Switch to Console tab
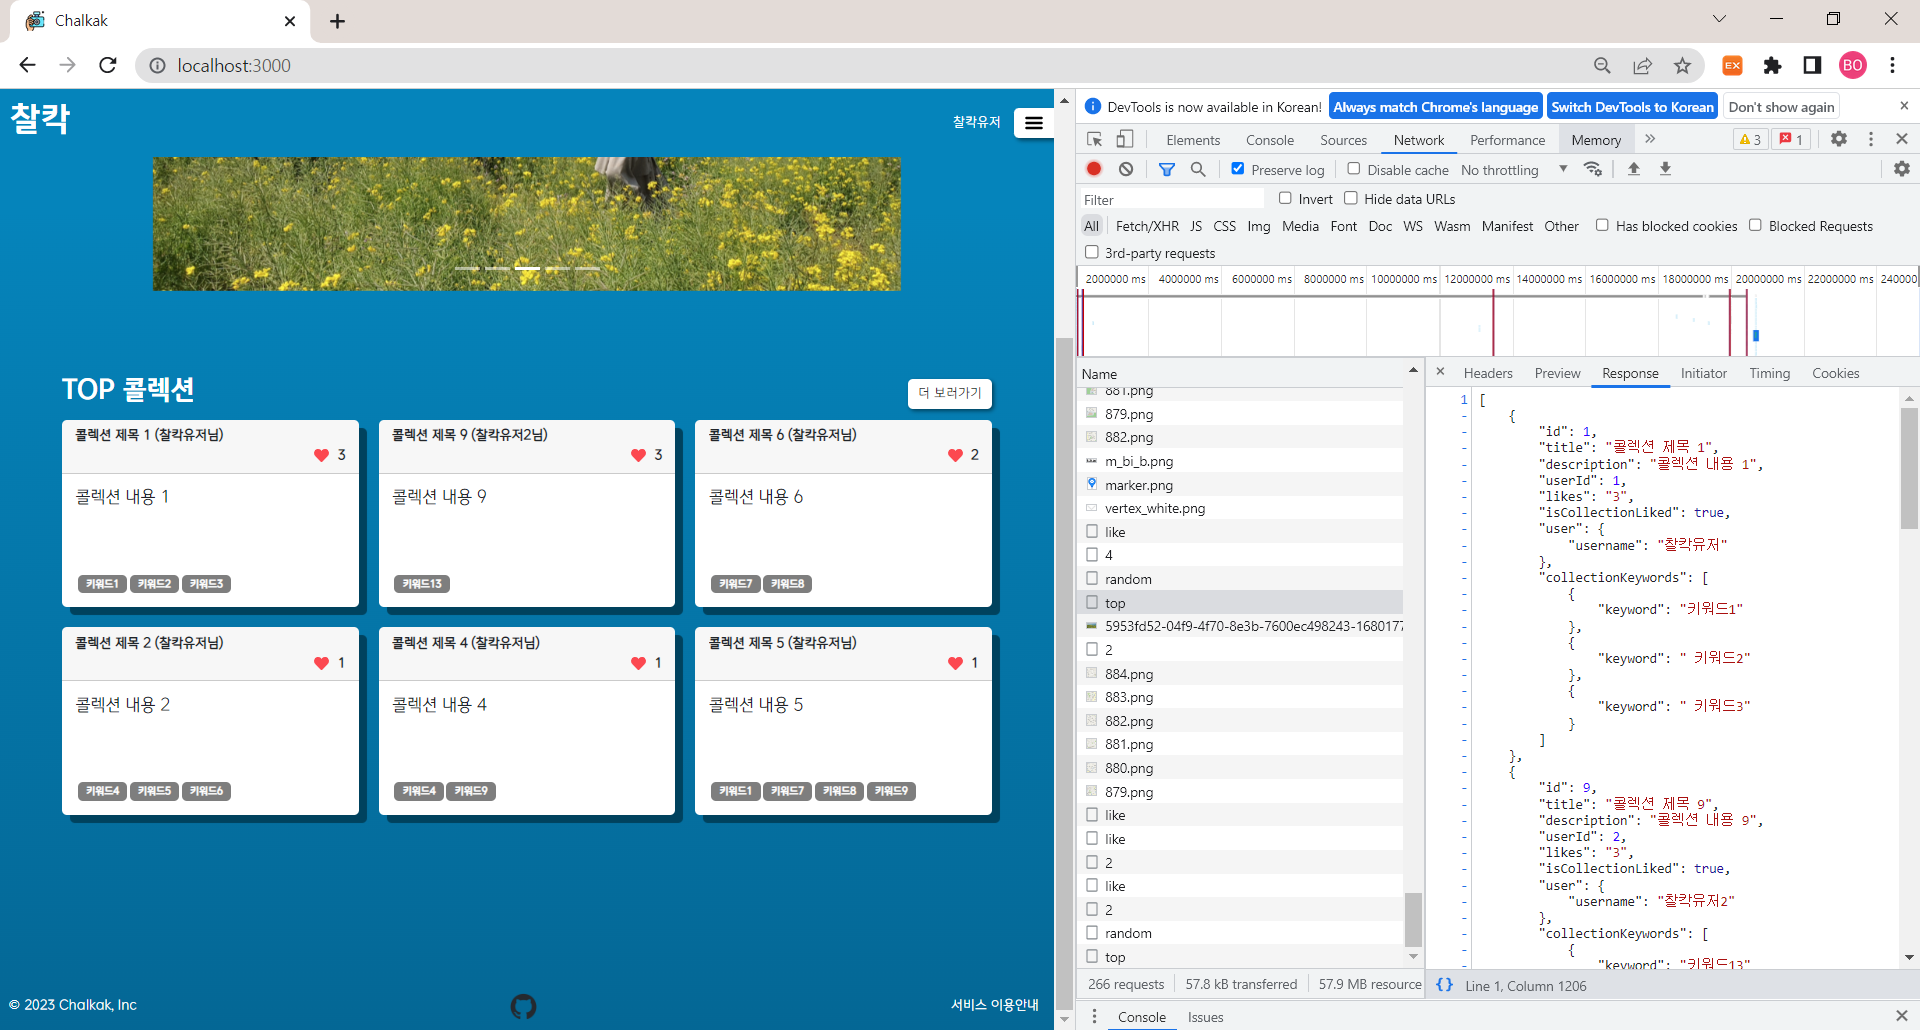Image resolution: width=1920 pixels, height=1030 pixels. 1270,140
